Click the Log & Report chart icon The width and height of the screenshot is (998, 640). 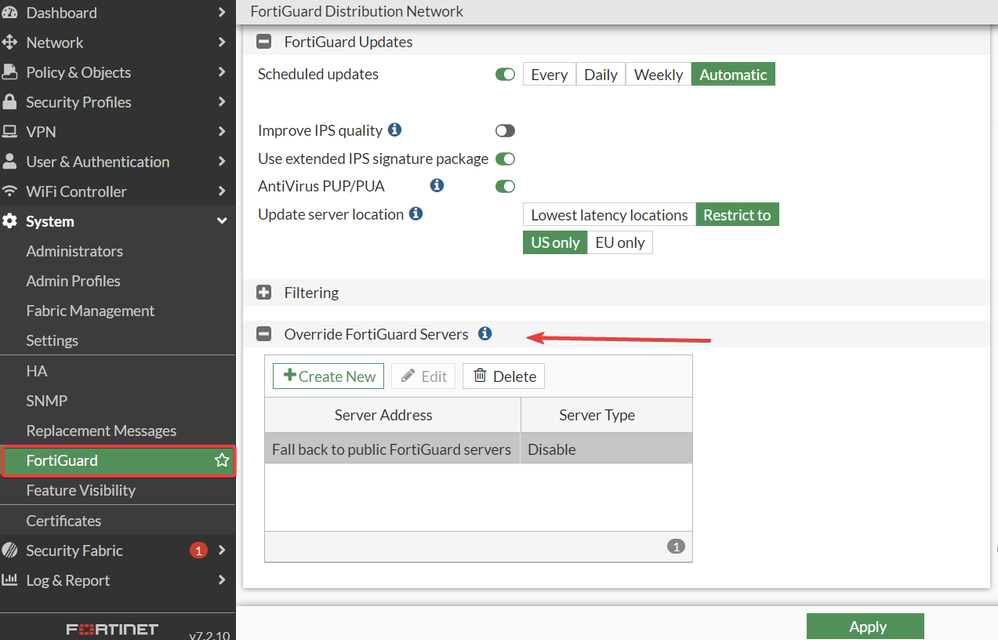10,580
